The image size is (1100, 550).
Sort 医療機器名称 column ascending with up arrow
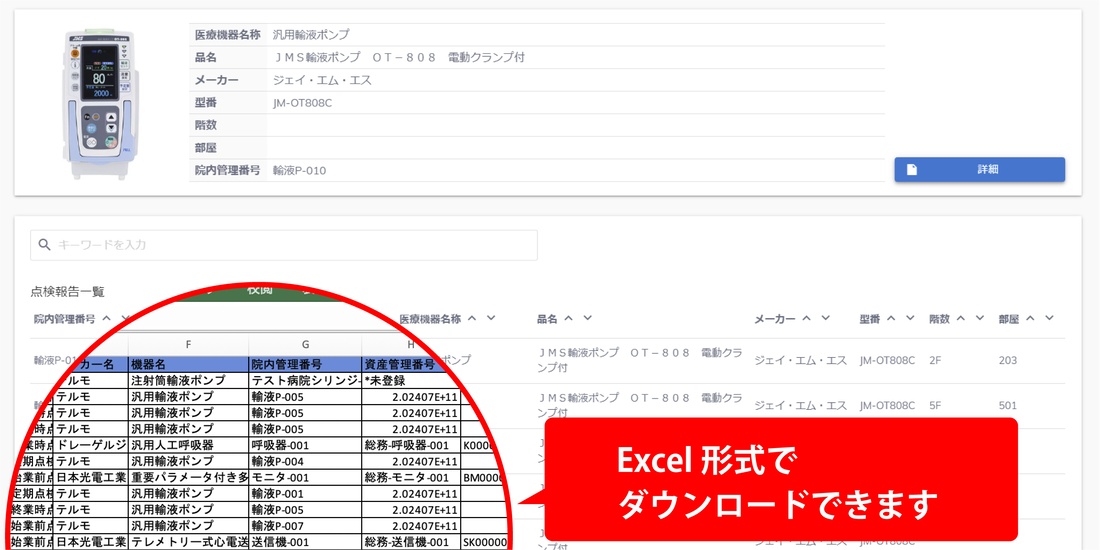[x=473, y=318]
